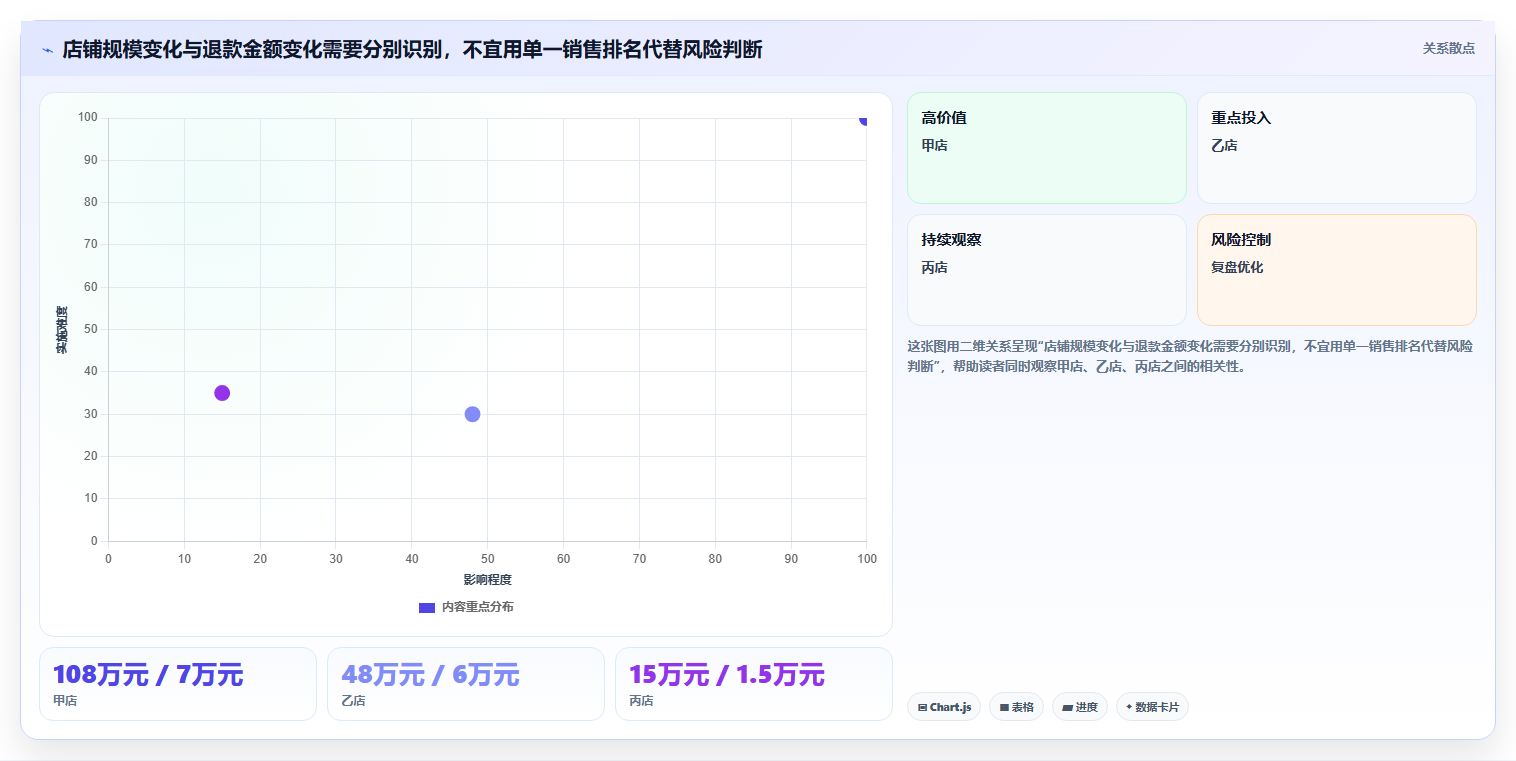Open the 重点投入 乙店 quadrant card
This screenshot has width=1516, height=761.
click(1336, 148)
